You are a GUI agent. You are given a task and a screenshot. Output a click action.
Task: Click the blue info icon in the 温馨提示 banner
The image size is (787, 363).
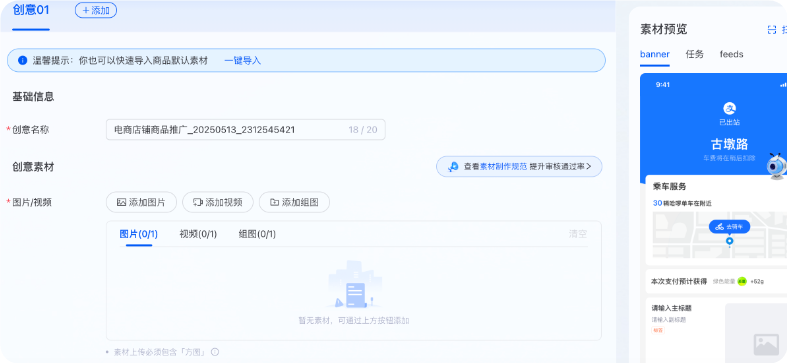[x=22, y=60]
